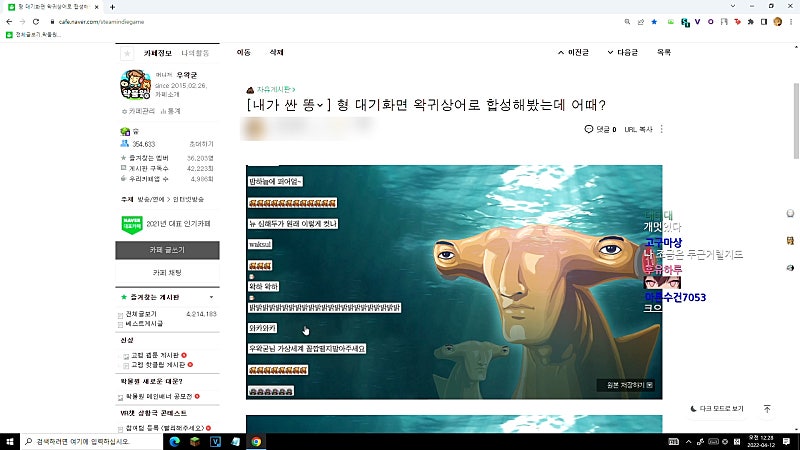This screenshot has width=800, height=450.
Task: Open the Windows Start menu
Action: pyautogui.click(x=10, y=441)
